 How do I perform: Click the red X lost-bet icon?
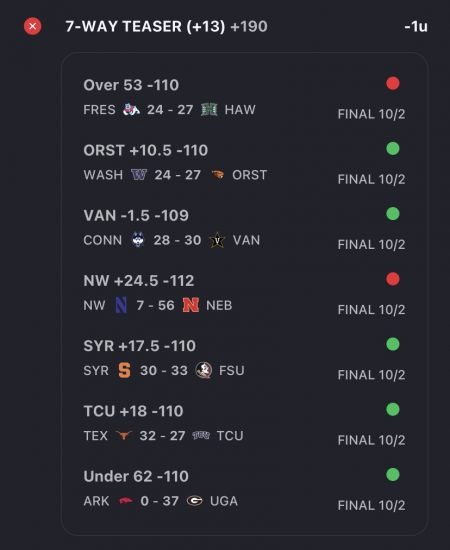(33, 26)
